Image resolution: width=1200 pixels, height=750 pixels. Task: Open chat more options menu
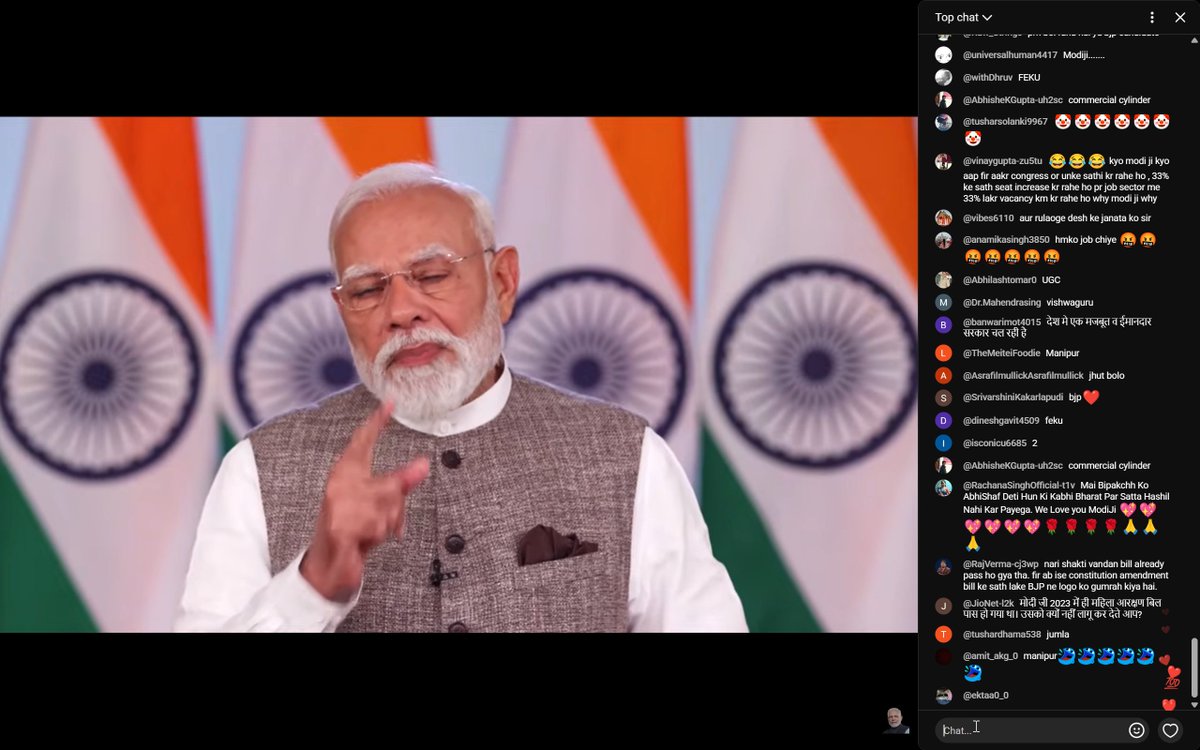point(1152,17)
